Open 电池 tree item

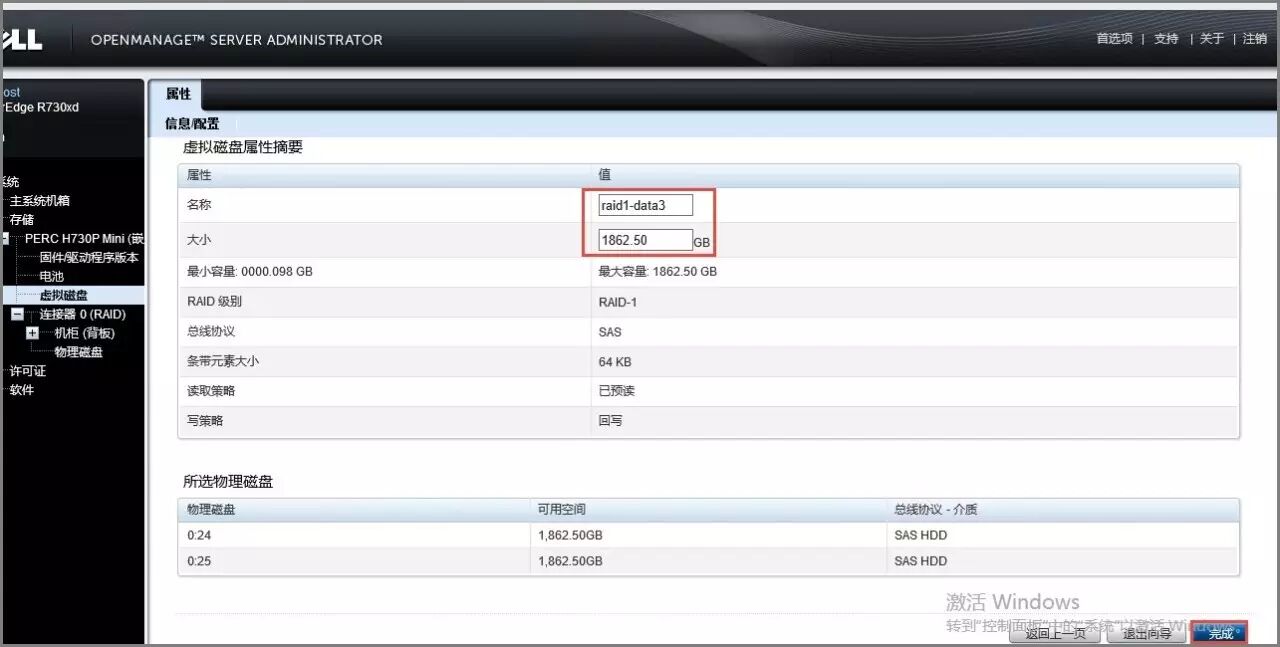52,277
